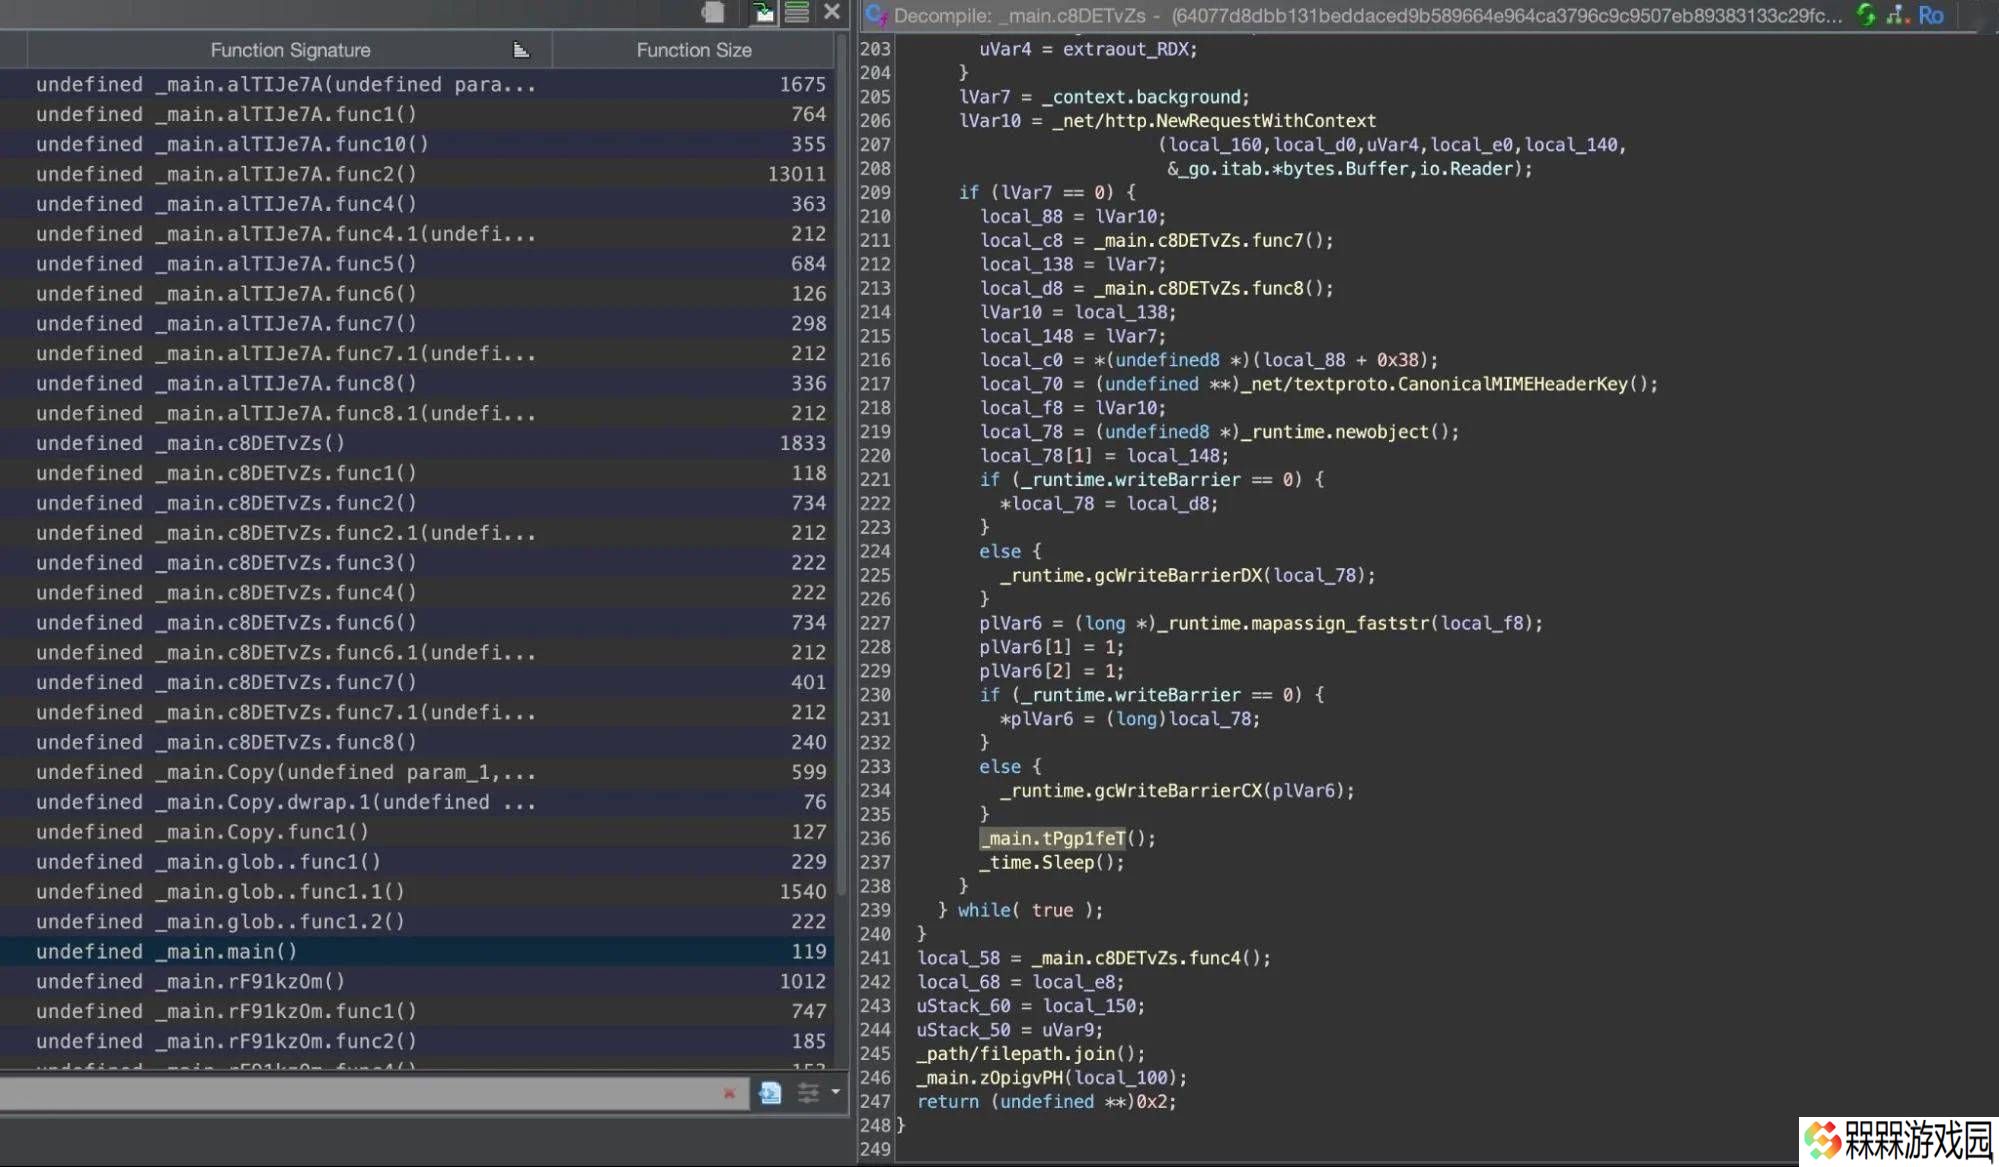Select the _main.rF91kzOm() row of size 1012
Image resolution: width=1999 pixels, height=1167 pixels.
click(x=417, y=981)
